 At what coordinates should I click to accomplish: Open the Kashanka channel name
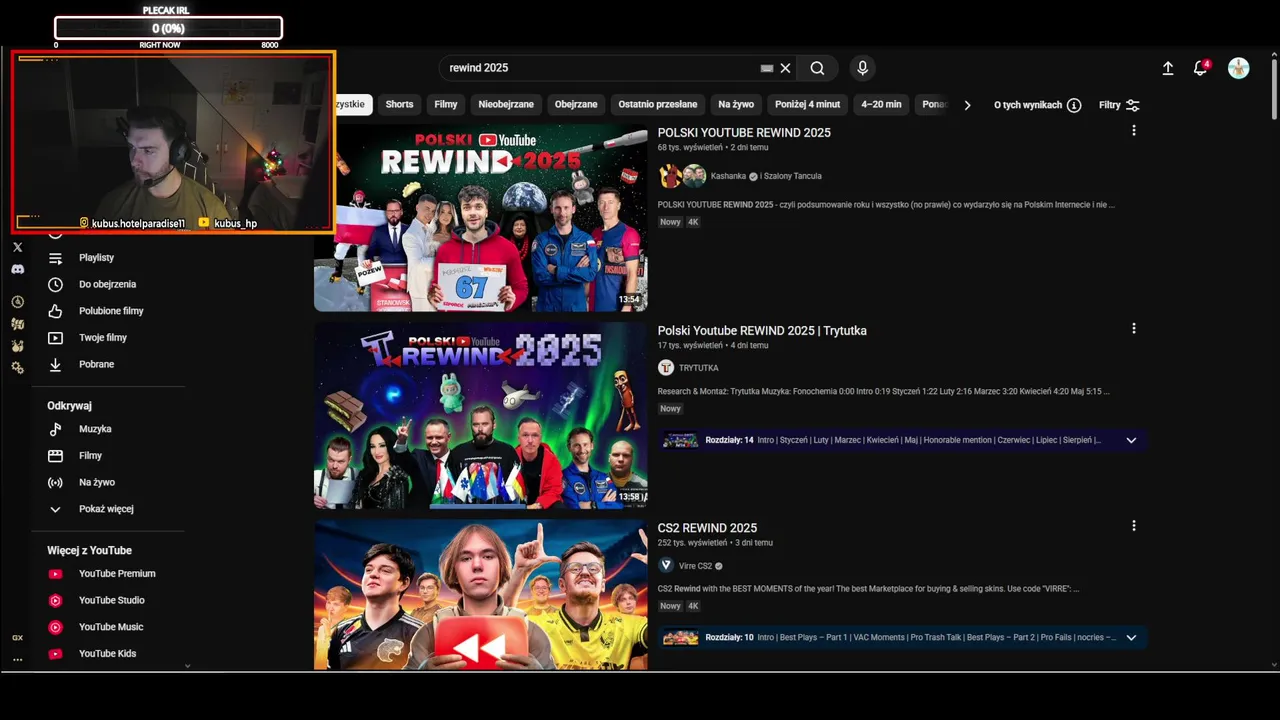click(x=729, y=176)
